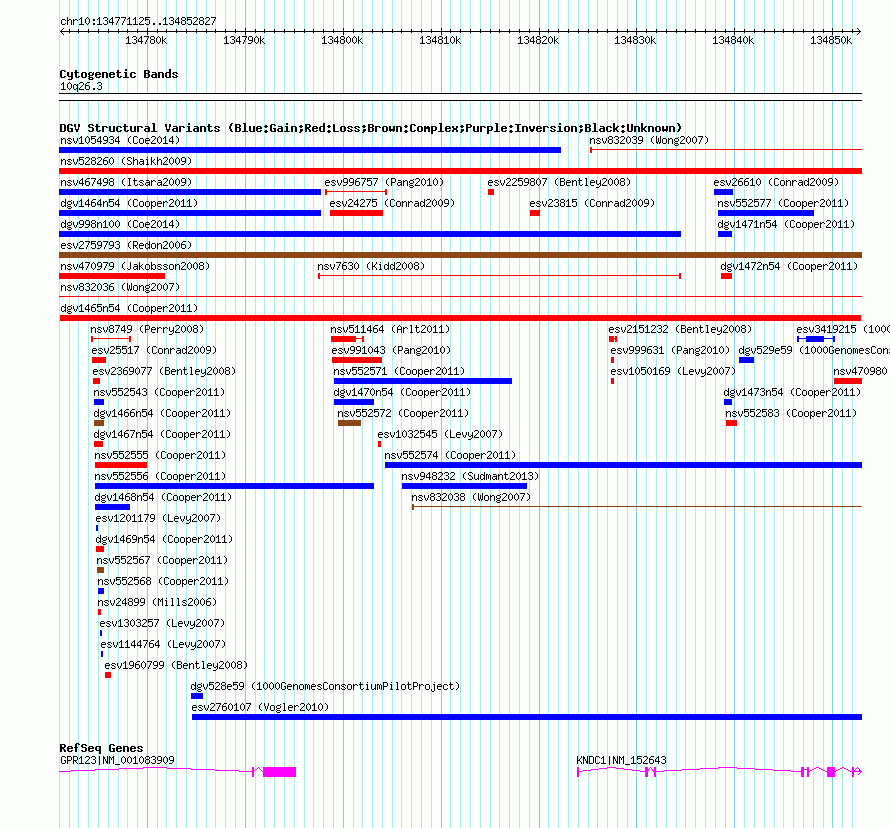Image resolution: width=890 pixels, height=828 pixels.
Task: Click the large GPR123 magenta exon block
Action: [279, 772]
